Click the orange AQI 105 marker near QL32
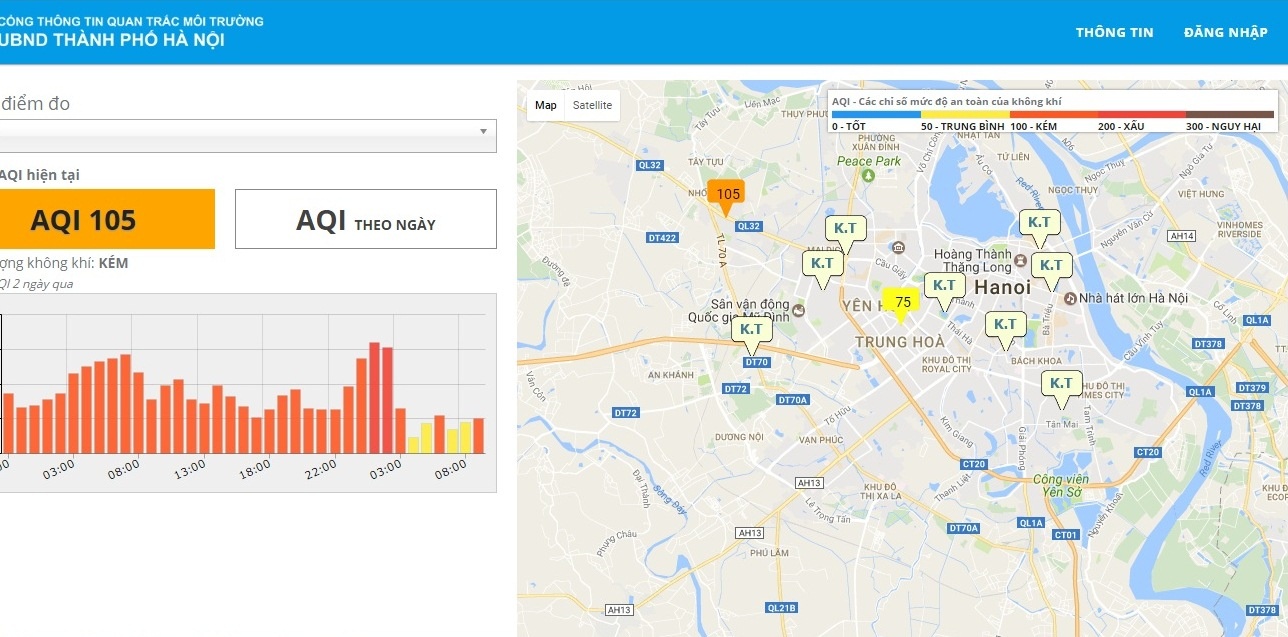1288x637 pixels. (x=727, y=193)
